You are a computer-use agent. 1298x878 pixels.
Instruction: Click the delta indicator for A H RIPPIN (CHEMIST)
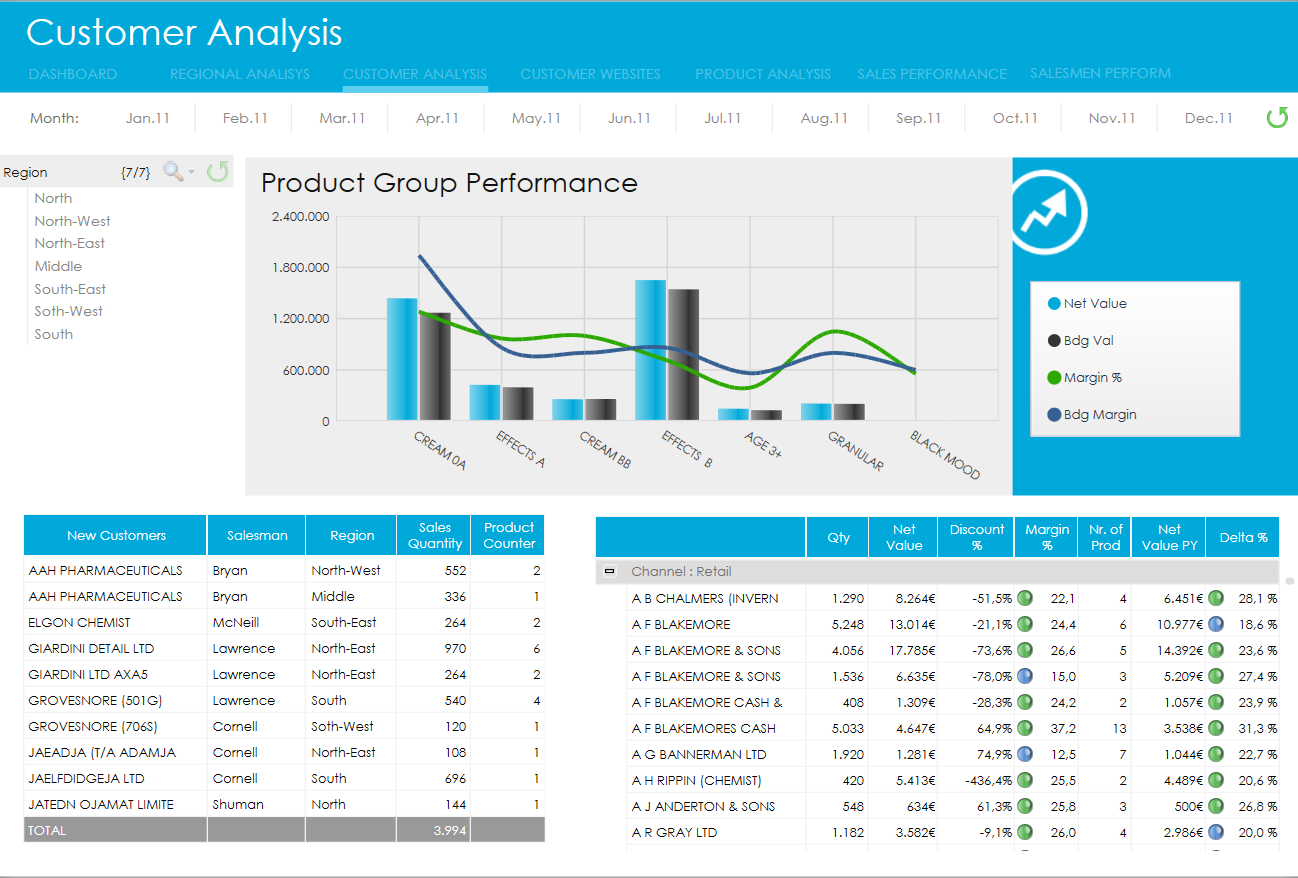(x=1215, y=780)
